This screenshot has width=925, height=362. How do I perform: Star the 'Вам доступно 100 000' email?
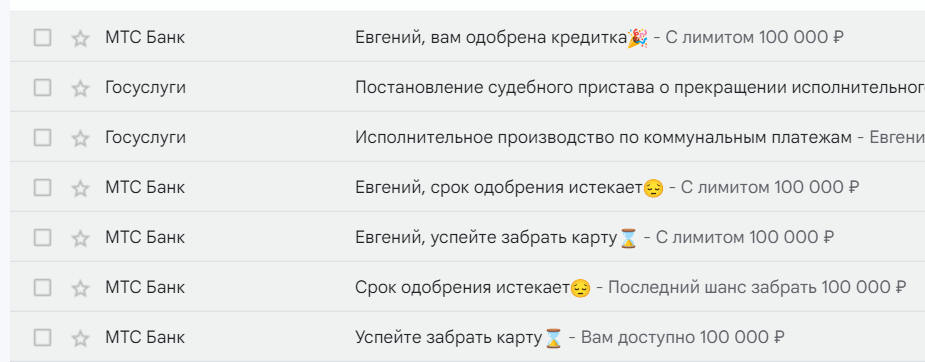80,338
